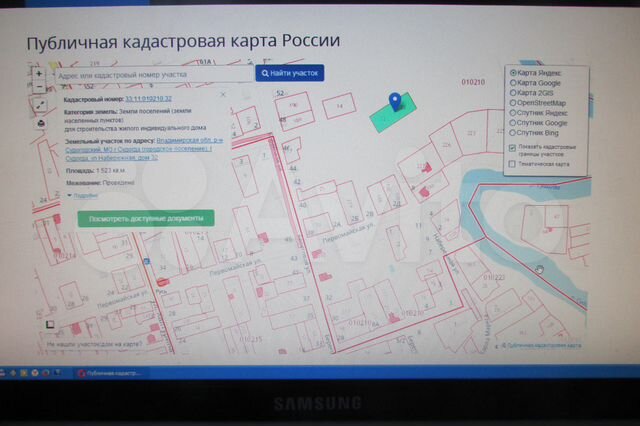Click the measure distance ruler tool icon
640x426 pixels.
pos(40,105)
